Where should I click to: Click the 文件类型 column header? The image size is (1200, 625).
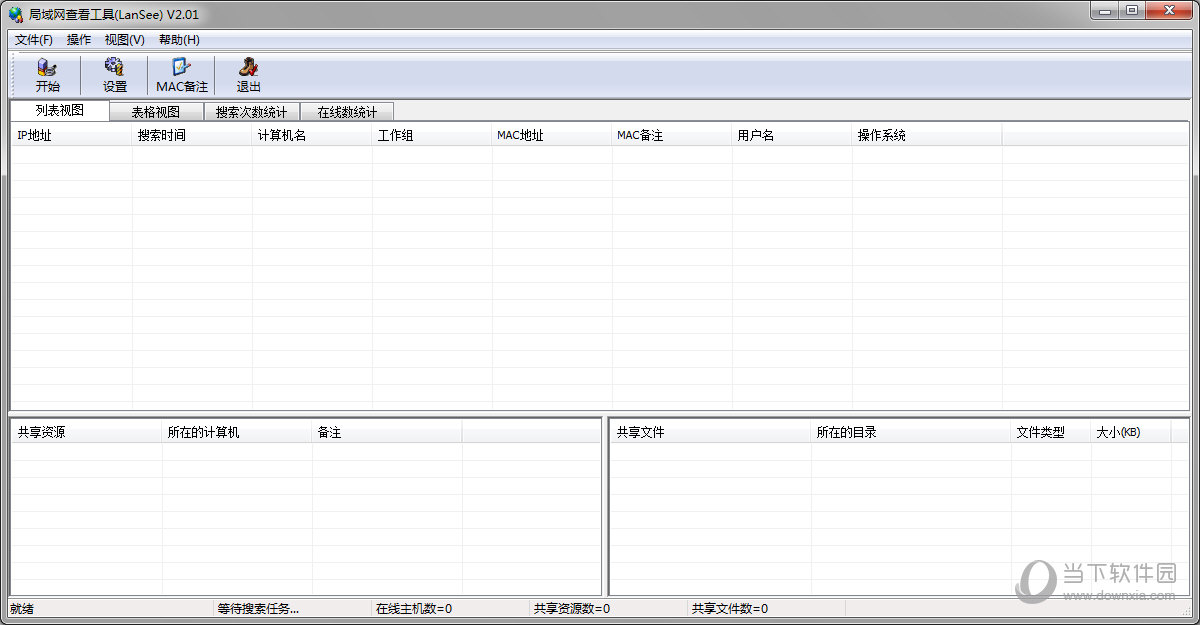(x=1051, y=432)
